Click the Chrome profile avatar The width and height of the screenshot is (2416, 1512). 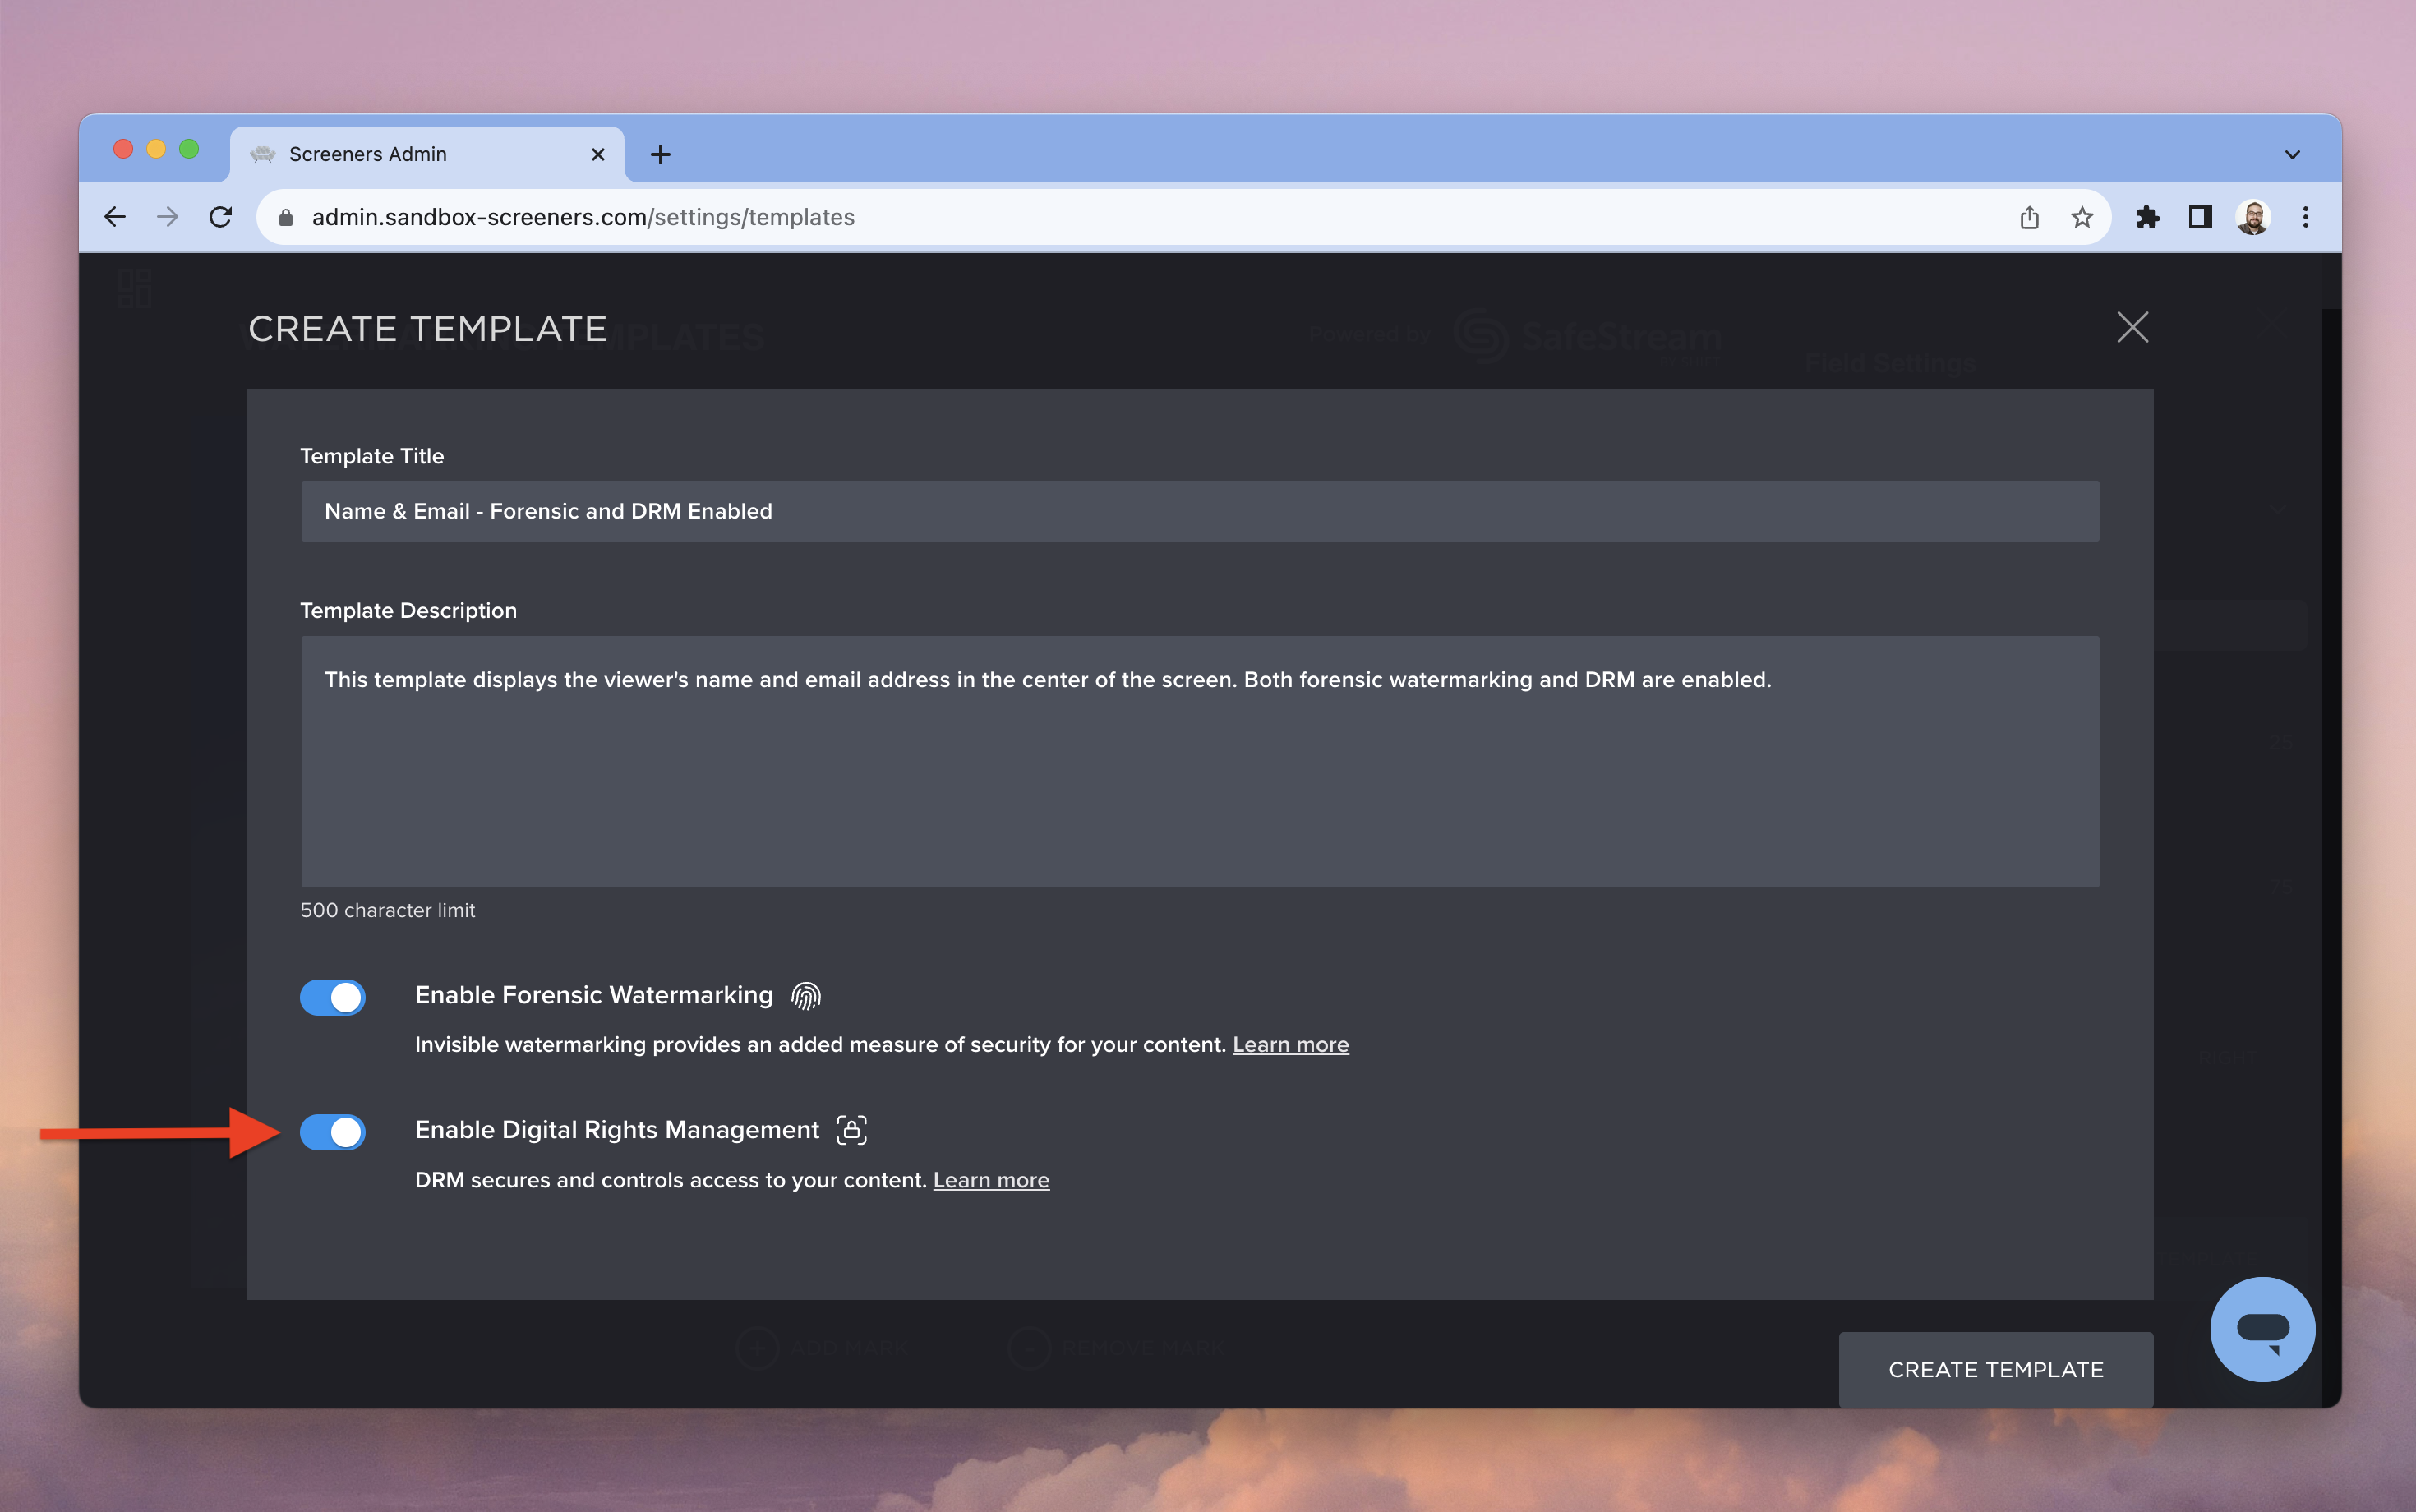tap(2253, 217)
